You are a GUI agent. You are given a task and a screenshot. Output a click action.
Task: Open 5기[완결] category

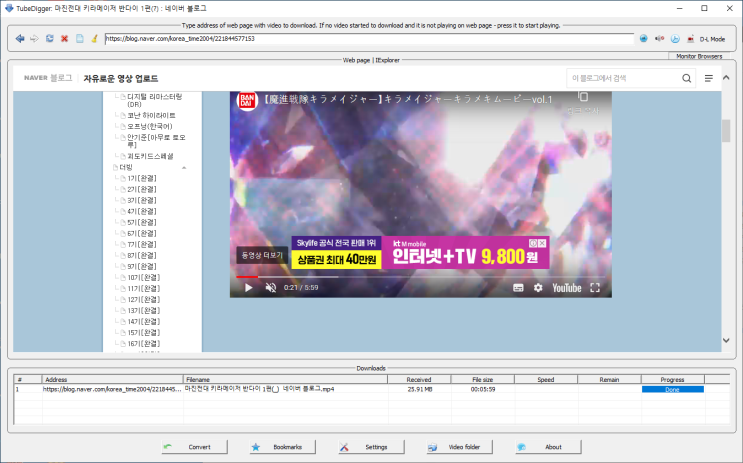pos(142,222)
